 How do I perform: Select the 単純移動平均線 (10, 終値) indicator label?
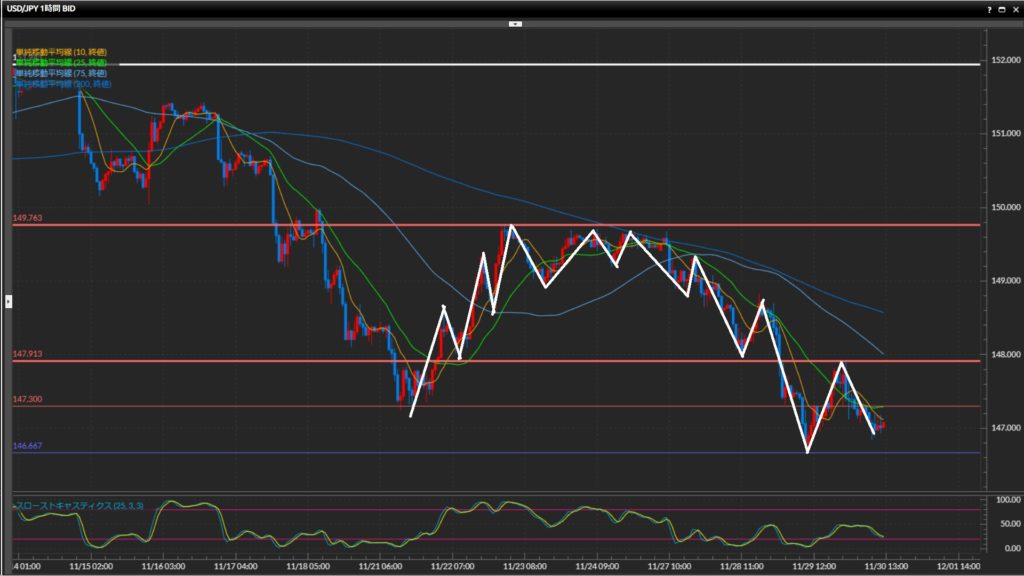pyautogui.click(x=62, y=51)
